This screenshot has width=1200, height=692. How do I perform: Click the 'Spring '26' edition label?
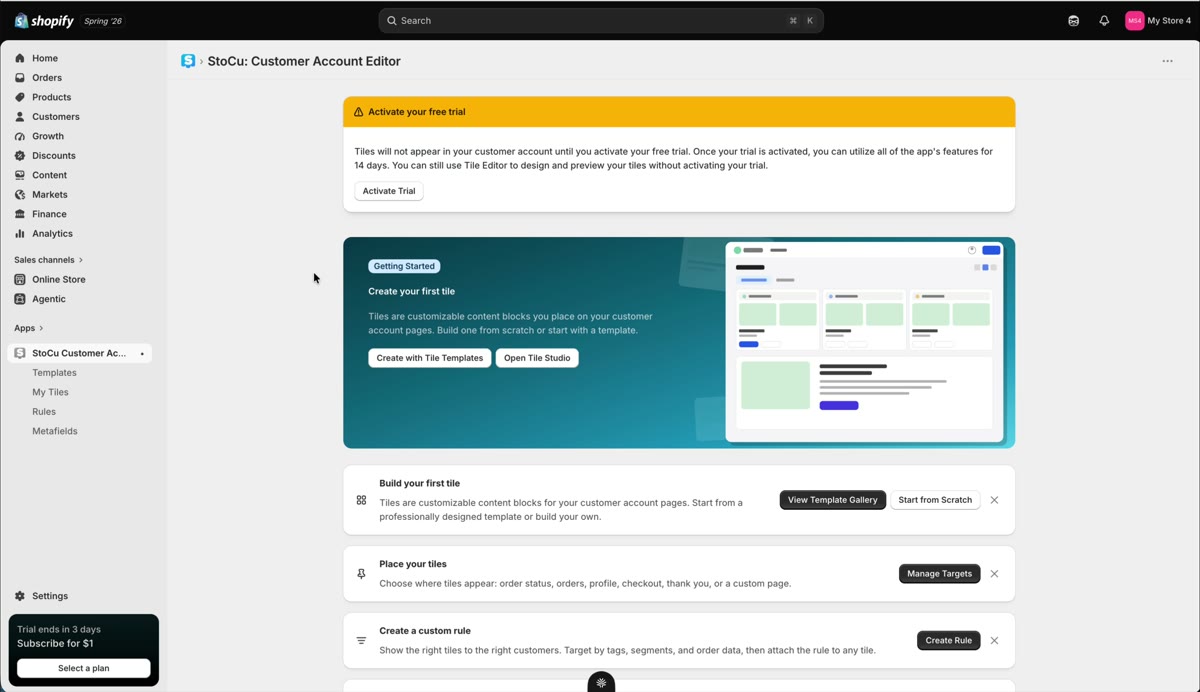coord(103,21)
